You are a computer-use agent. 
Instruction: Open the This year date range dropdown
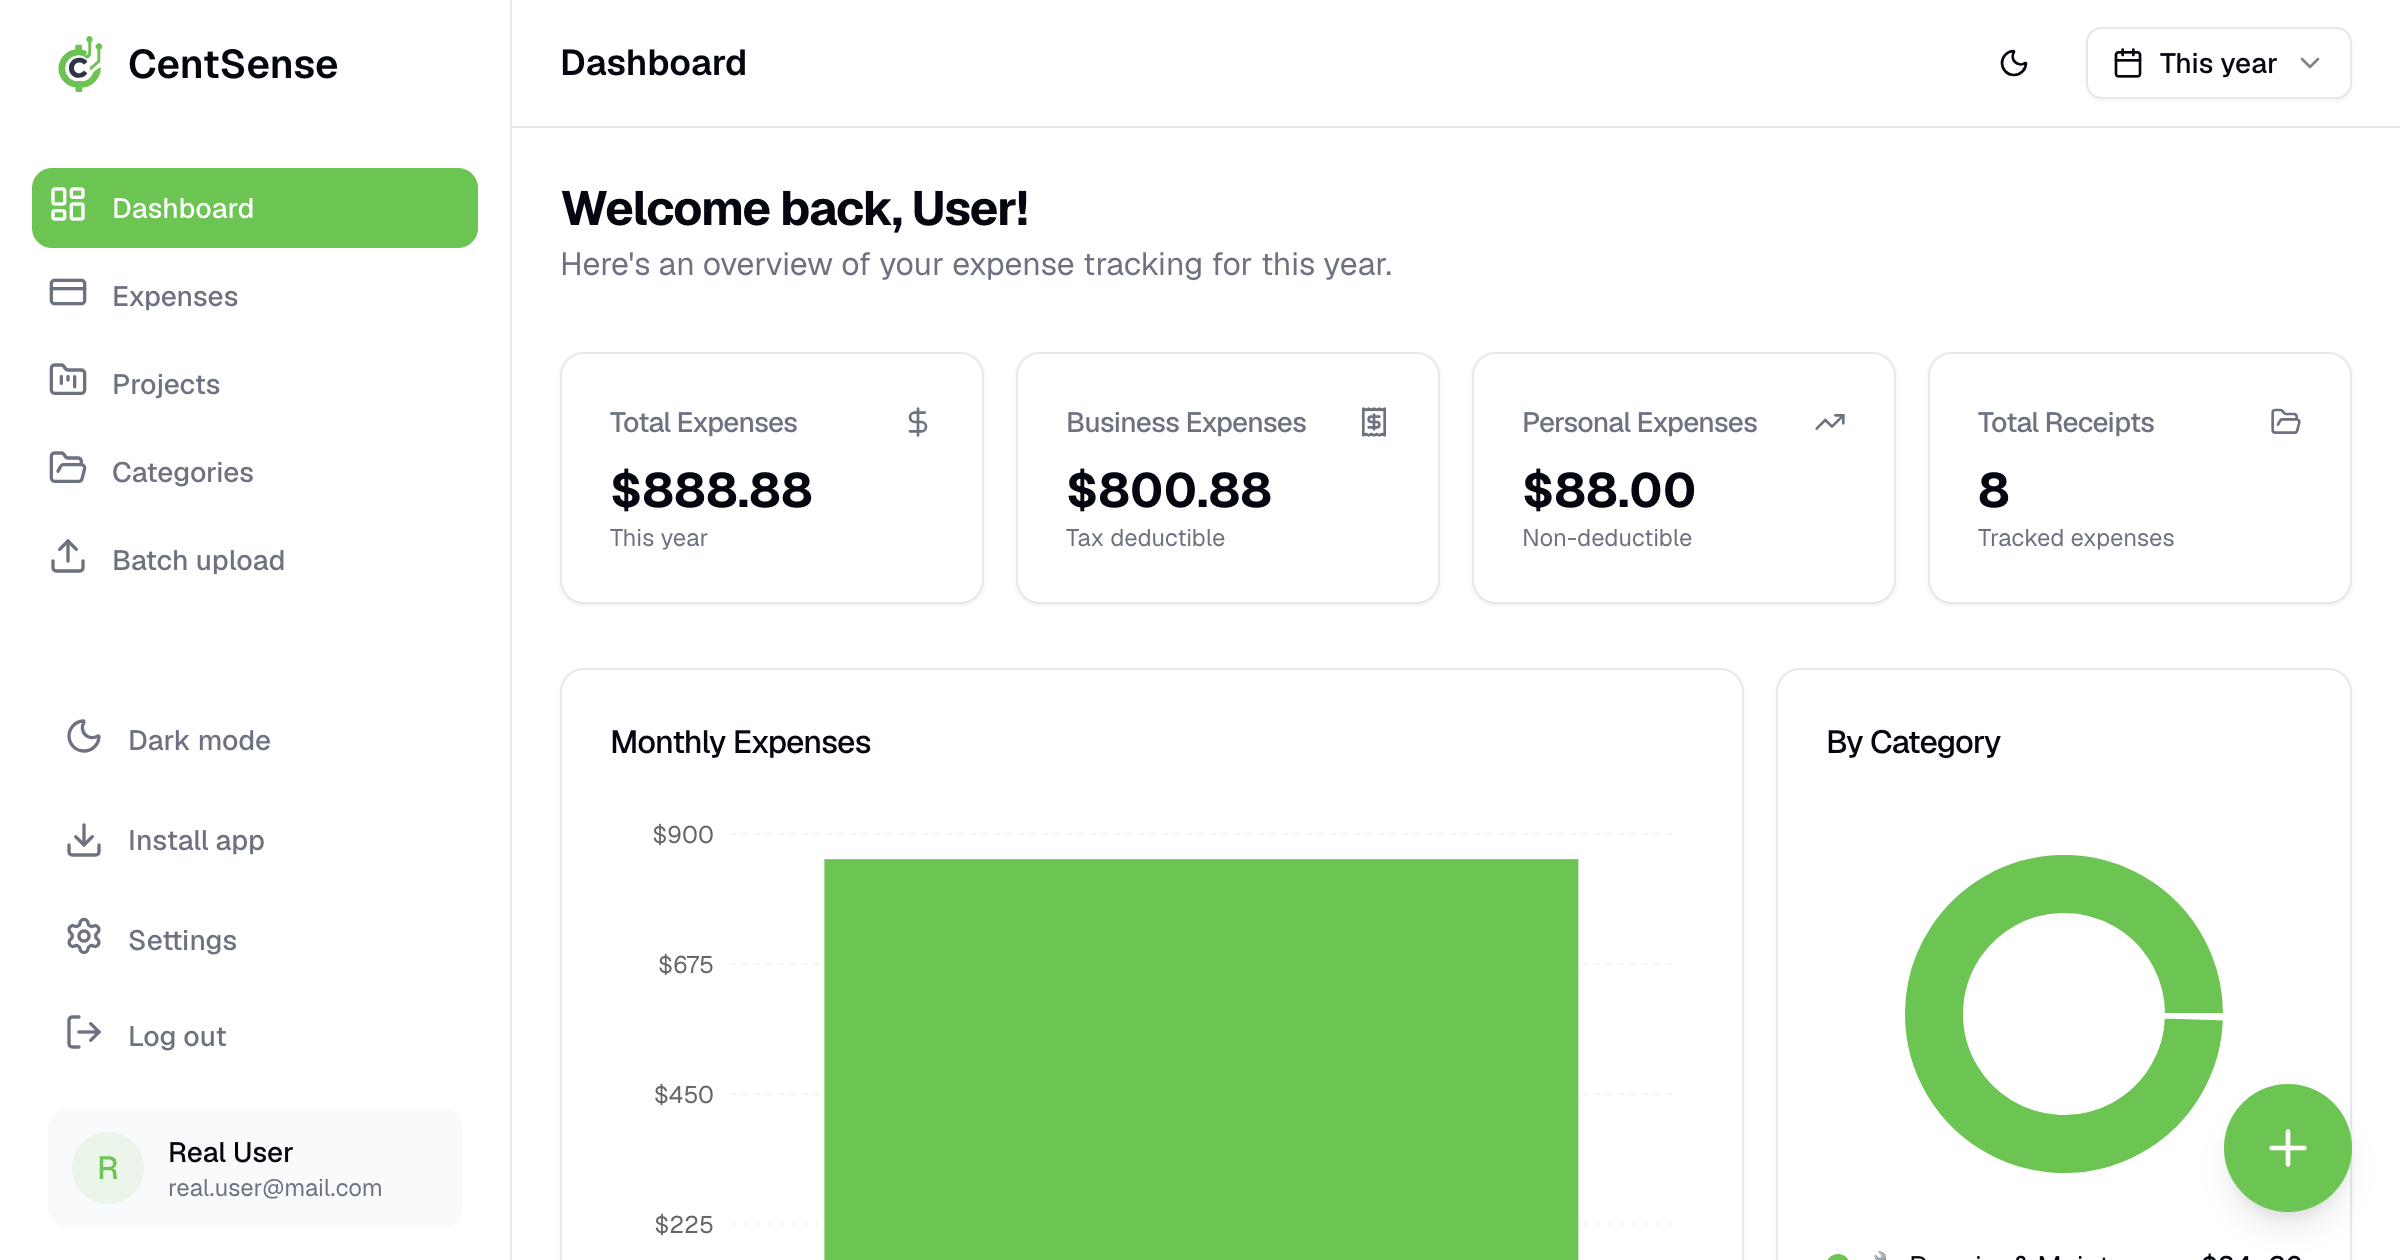pos(2217,64)
